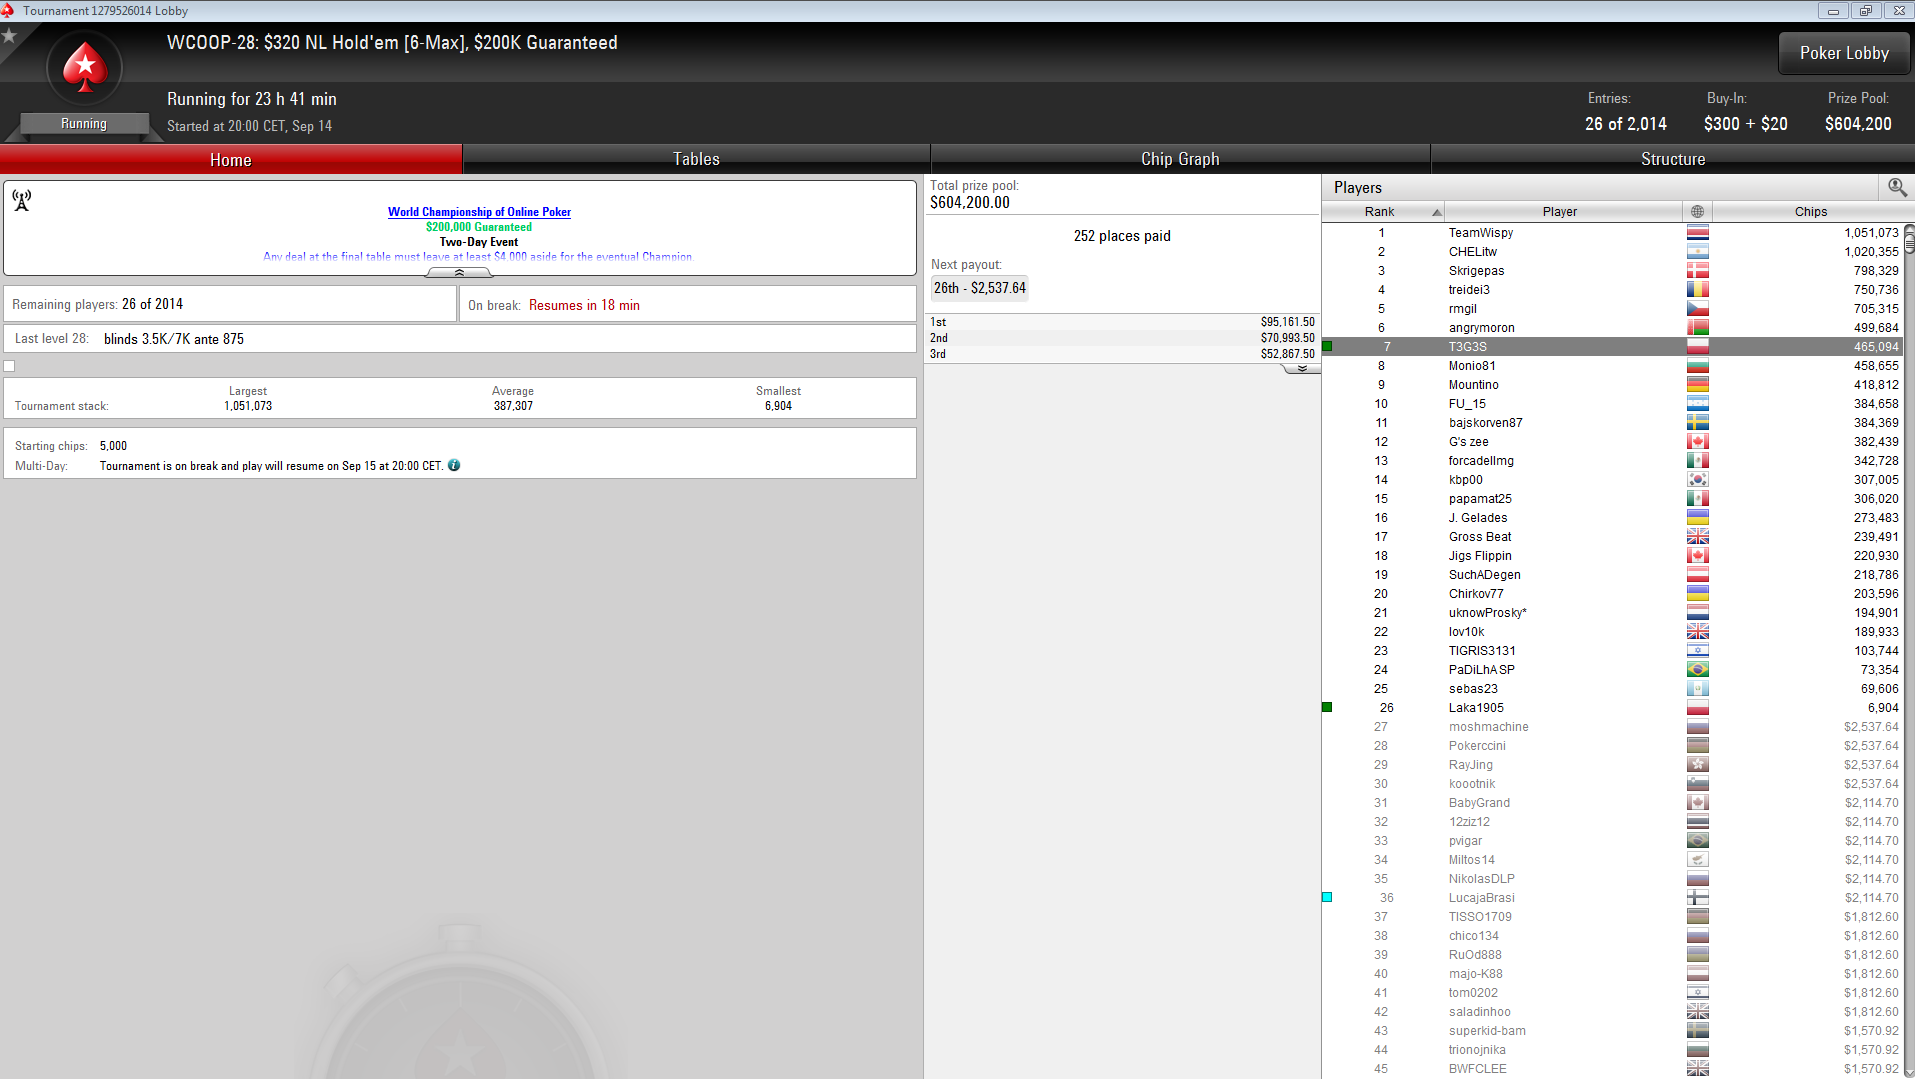Viewport: 1915px width, 1079px height.
Task: Click the Poker Lobby button
Action: pos(1843,53)
